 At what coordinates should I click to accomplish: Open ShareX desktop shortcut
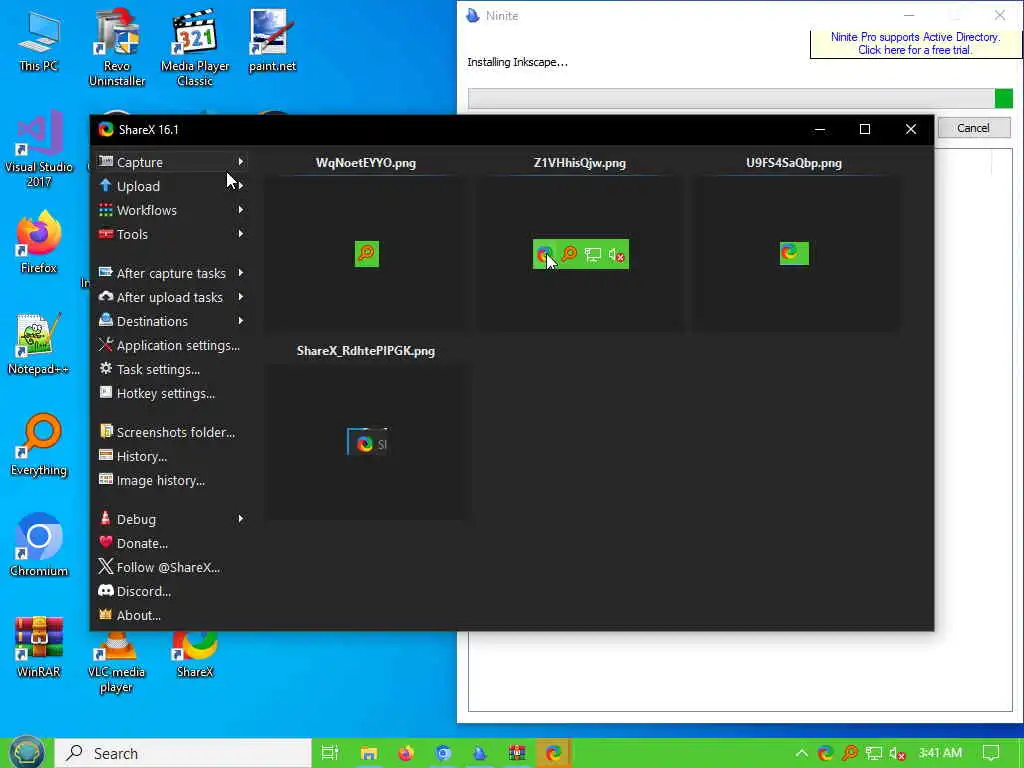(x=195, y=655)
